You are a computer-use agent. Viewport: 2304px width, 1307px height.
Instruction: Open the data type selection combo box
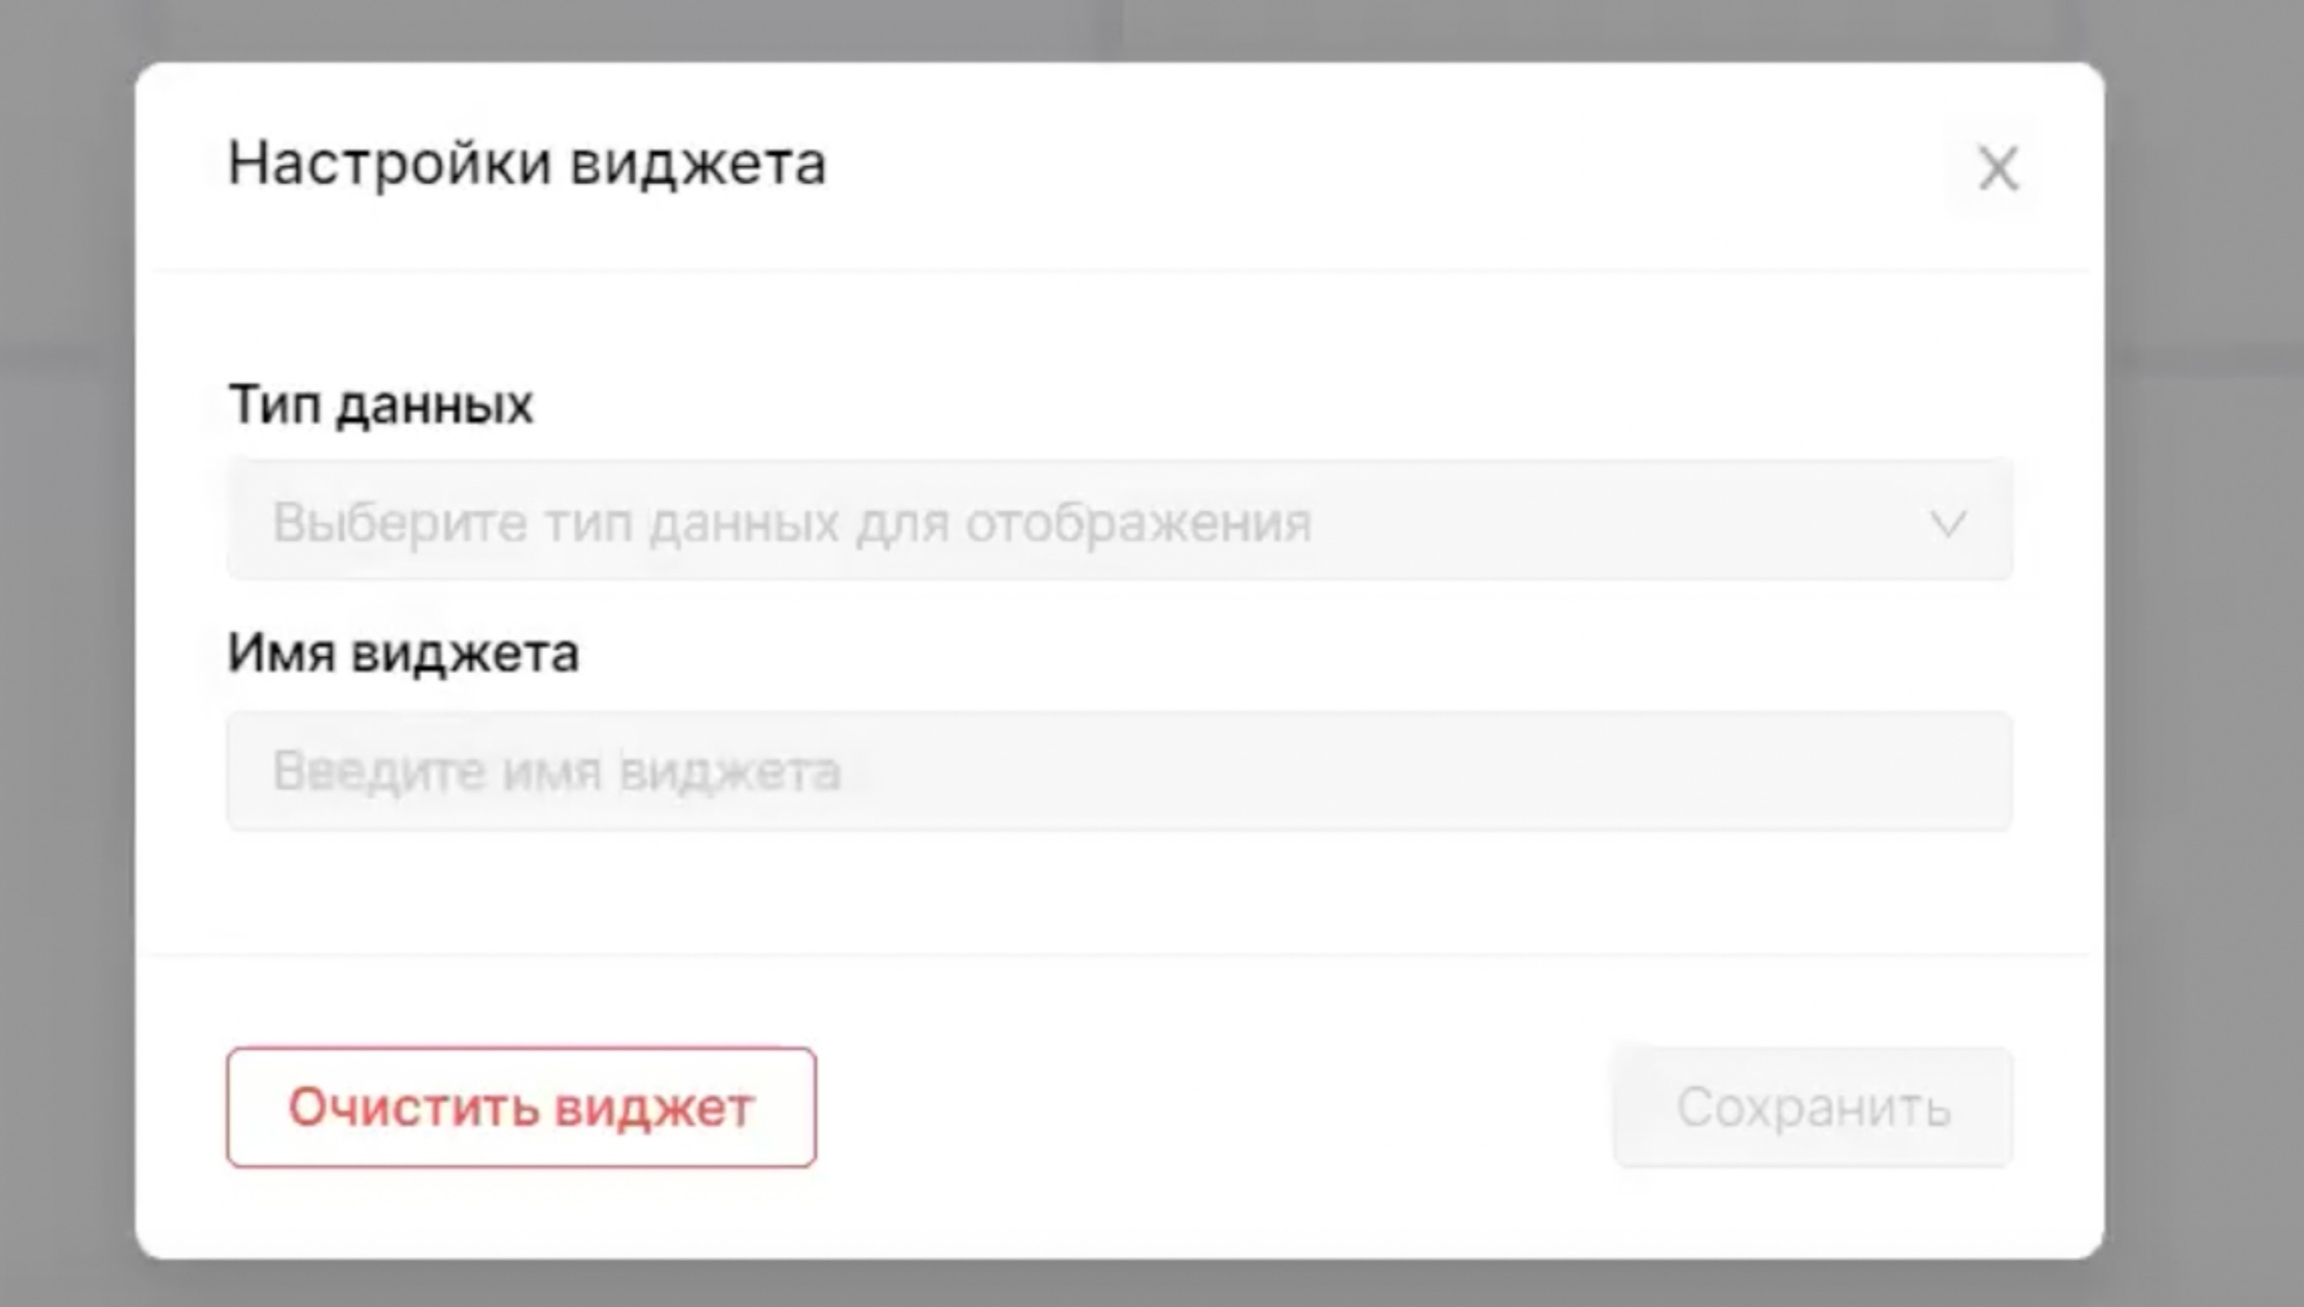[x=1118, y=520]
